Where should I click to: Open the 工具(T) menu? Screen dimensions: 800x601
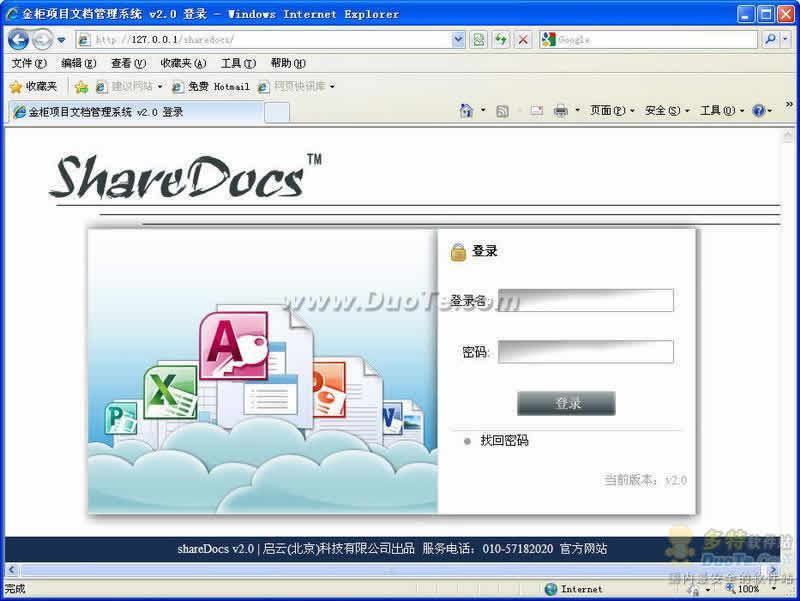(238, 63)
